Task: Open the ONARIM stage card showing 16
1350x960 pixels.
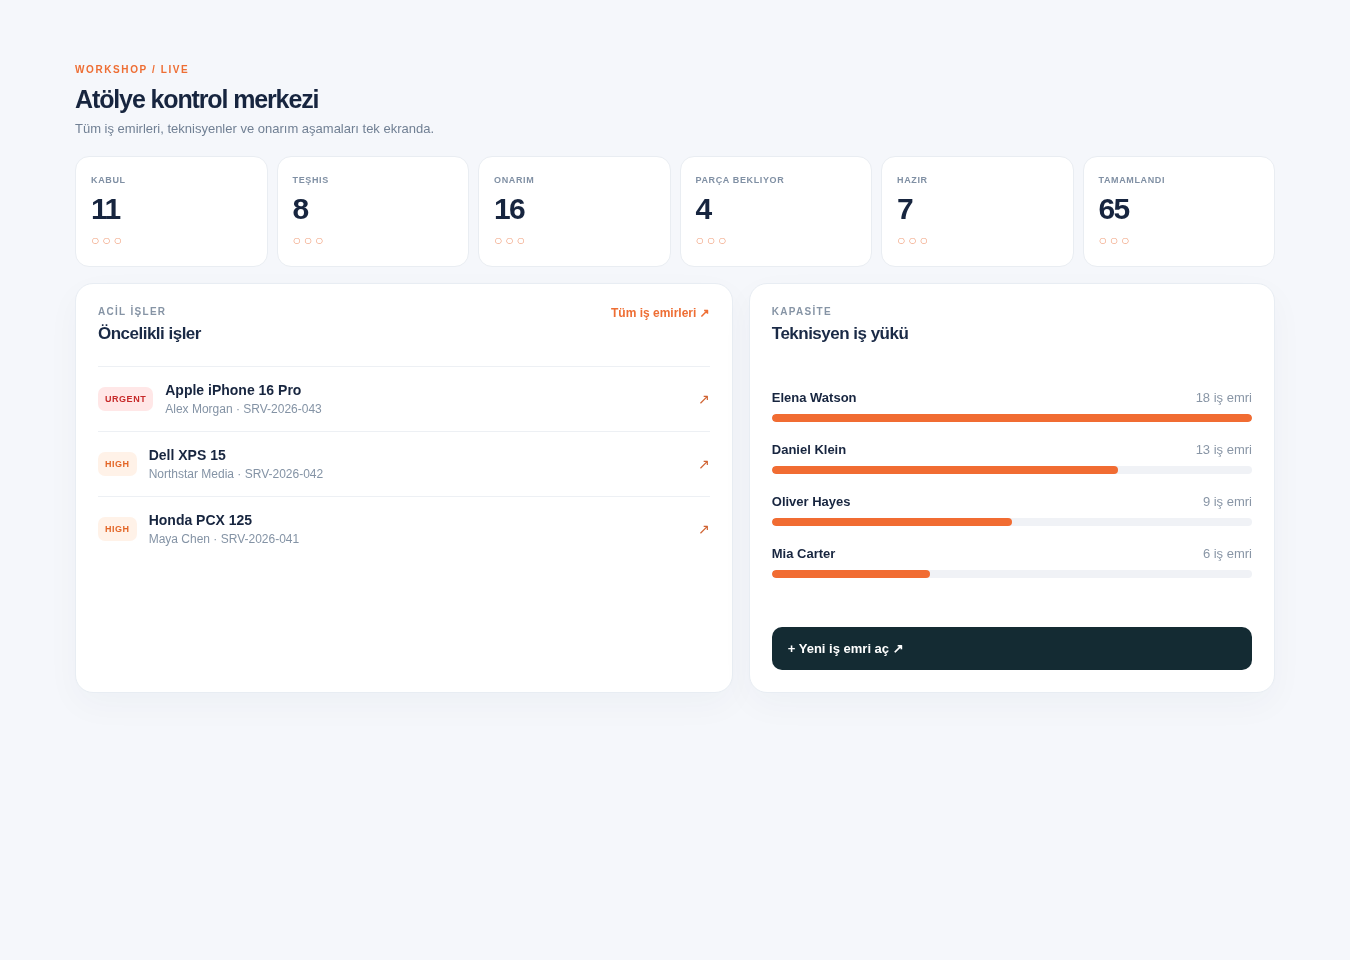Action: click(574, 211)
